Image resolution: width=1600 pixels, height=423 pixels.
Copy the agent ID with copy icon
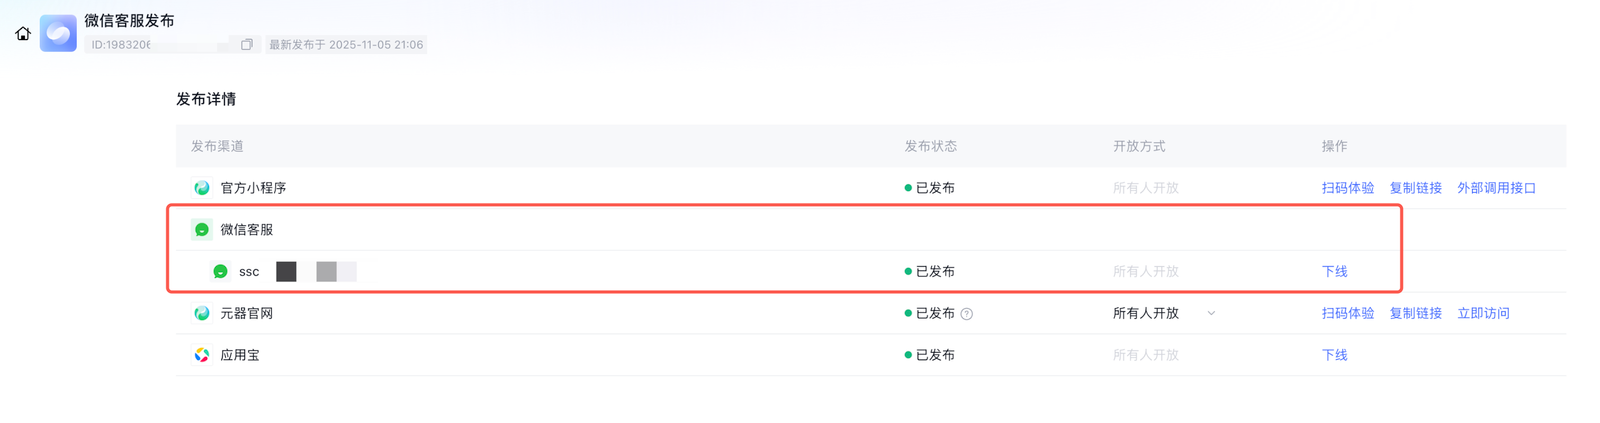pyautogui.click(x=247, y=44)
